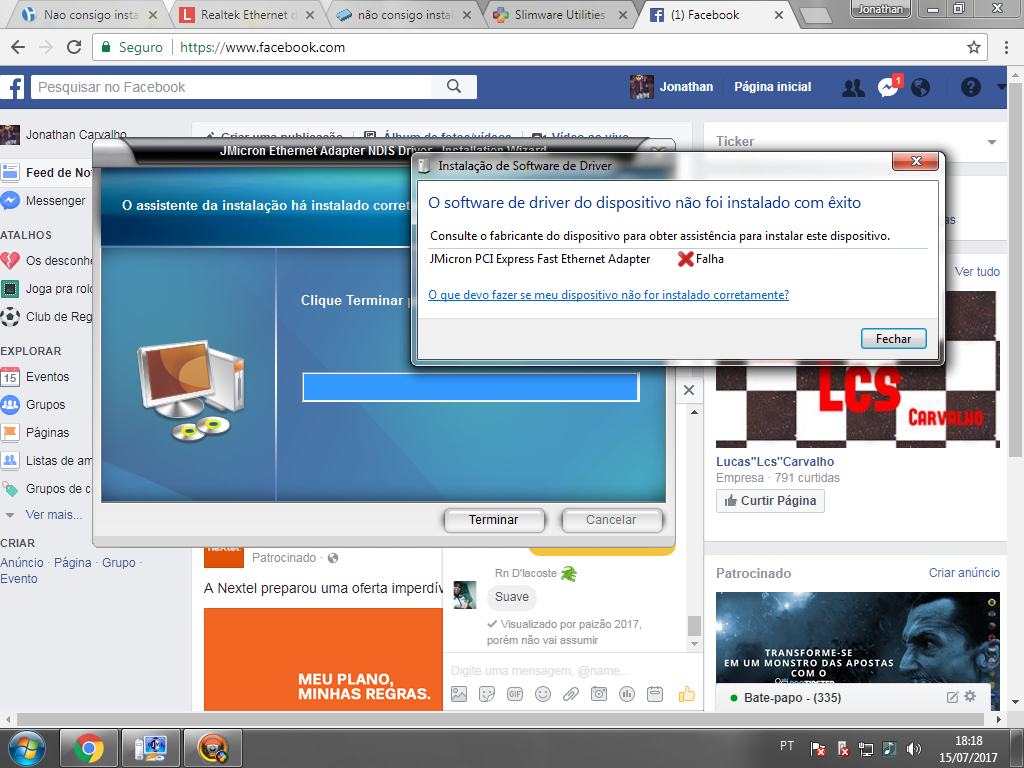Image resolution: width=1024 pixels, height=768 pixels.
Task: Open the Chrome three-dot menu
Action: (1006, 47)
